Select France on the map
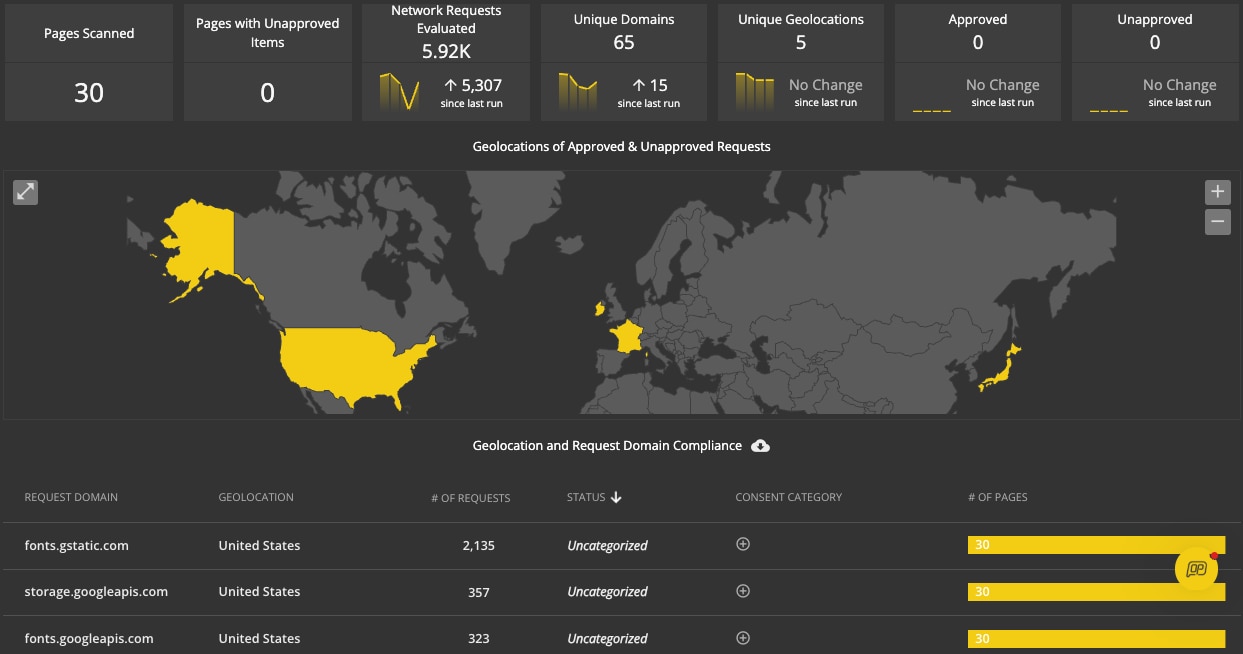 click(x=628, y=336)
